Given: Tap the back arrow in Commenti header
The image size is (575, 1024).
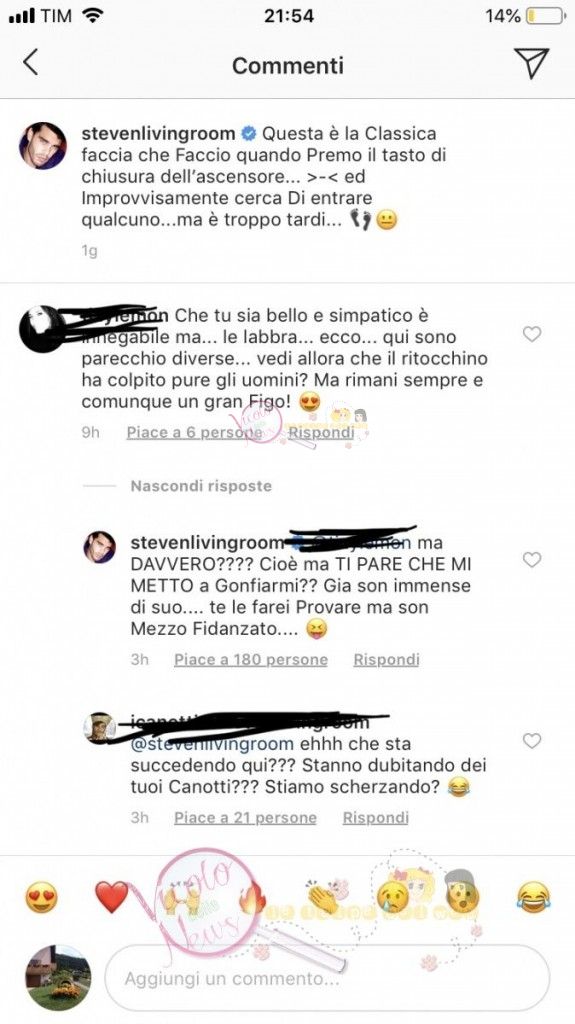Looking at the screenshot, I should tap(31, 63).
